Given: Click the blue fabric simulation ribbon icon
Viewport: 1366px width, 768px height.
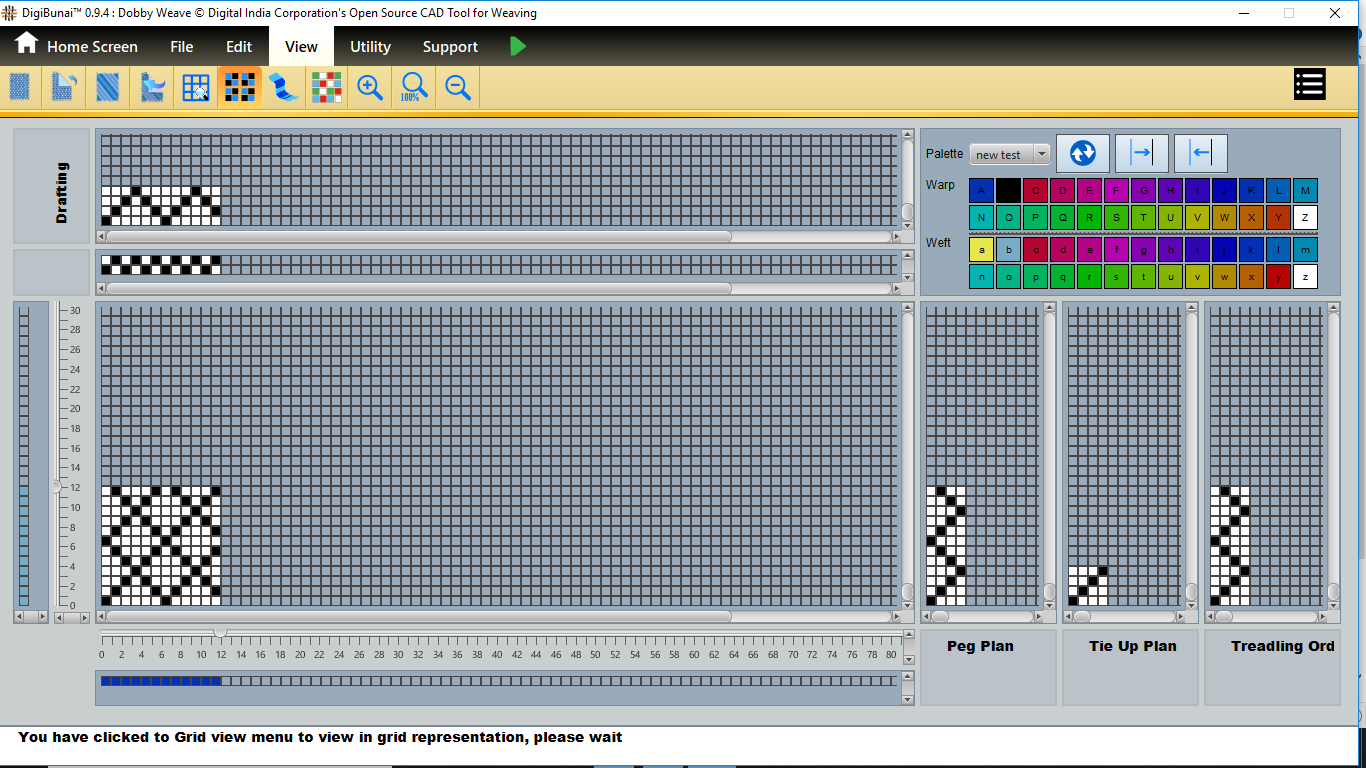Looking at the screenshot, I should 283,88.
